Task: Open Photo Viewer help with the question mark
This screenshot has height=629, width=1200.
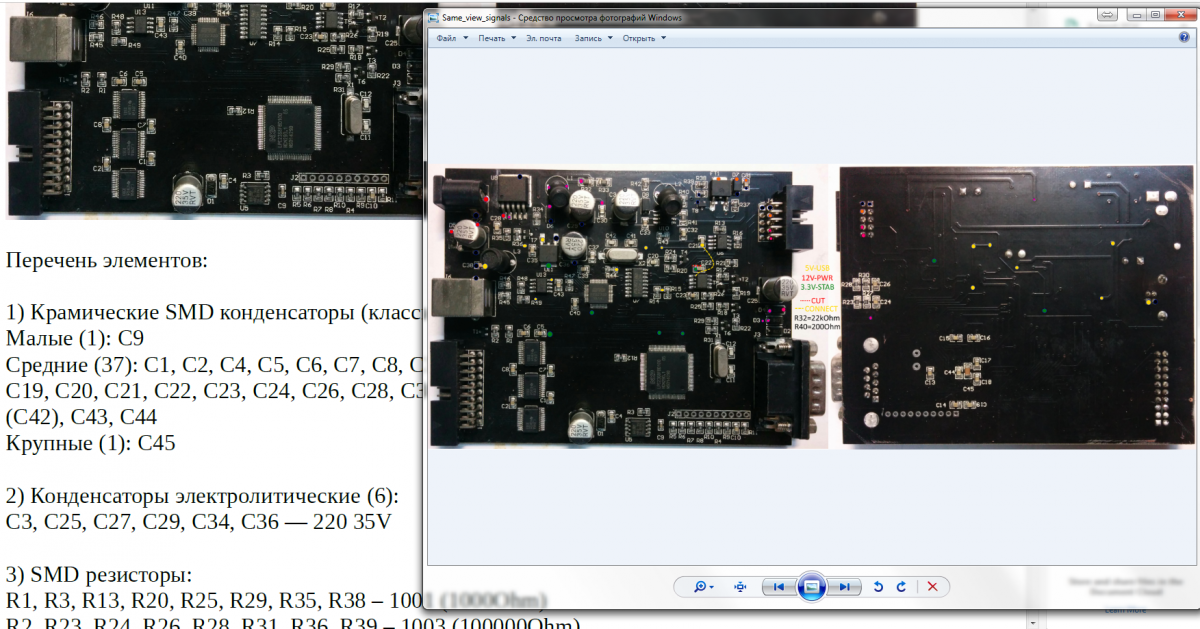Action: tap(1184, 38)
